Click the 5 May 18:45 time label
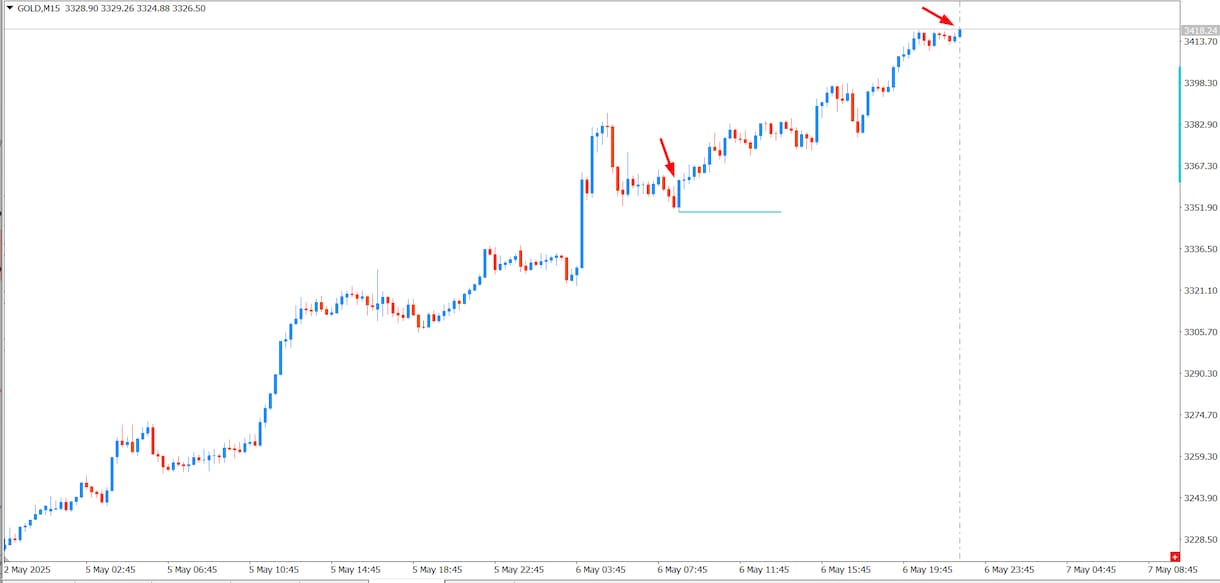 pyautogui.click(x=438, y=570)
